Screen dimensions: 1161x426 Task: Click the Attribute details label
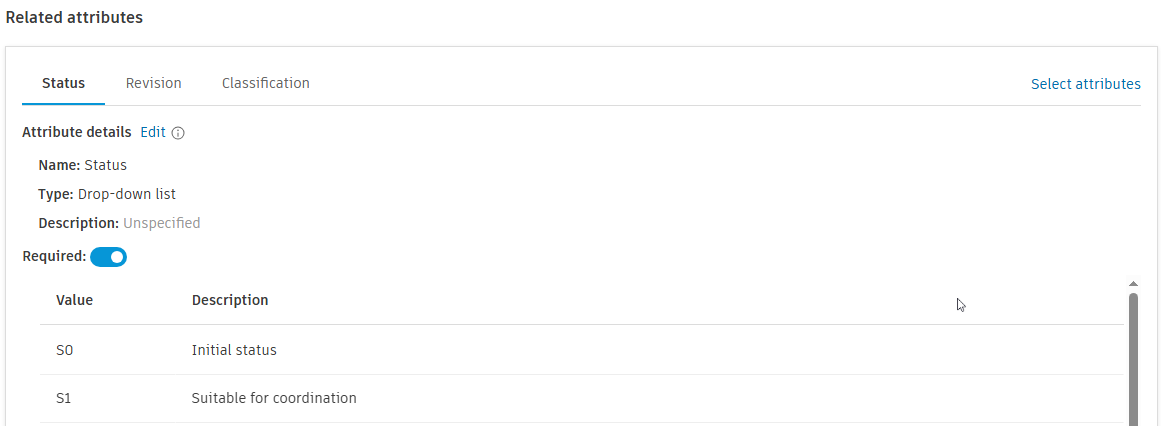(76, 132)
